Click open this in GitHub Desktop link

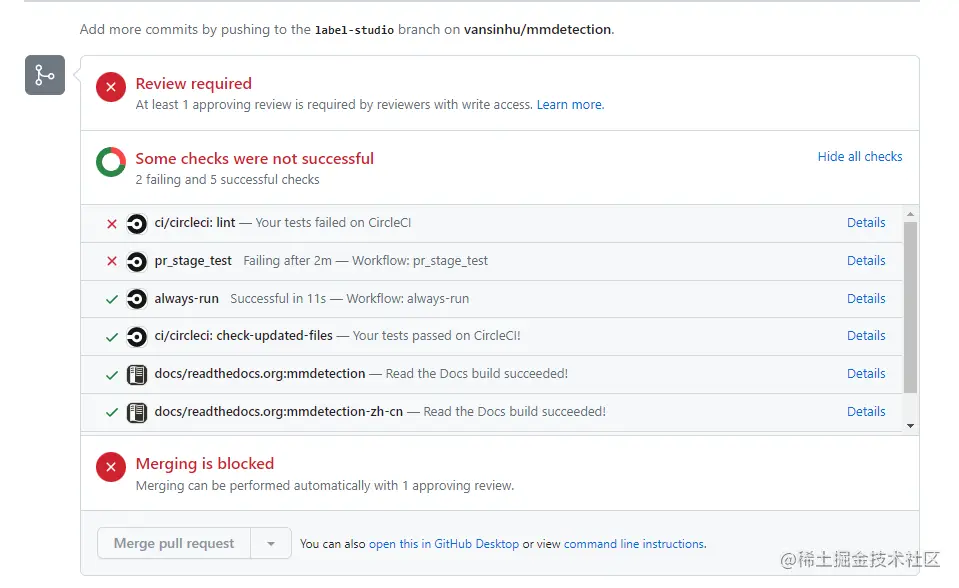point(443,544)
